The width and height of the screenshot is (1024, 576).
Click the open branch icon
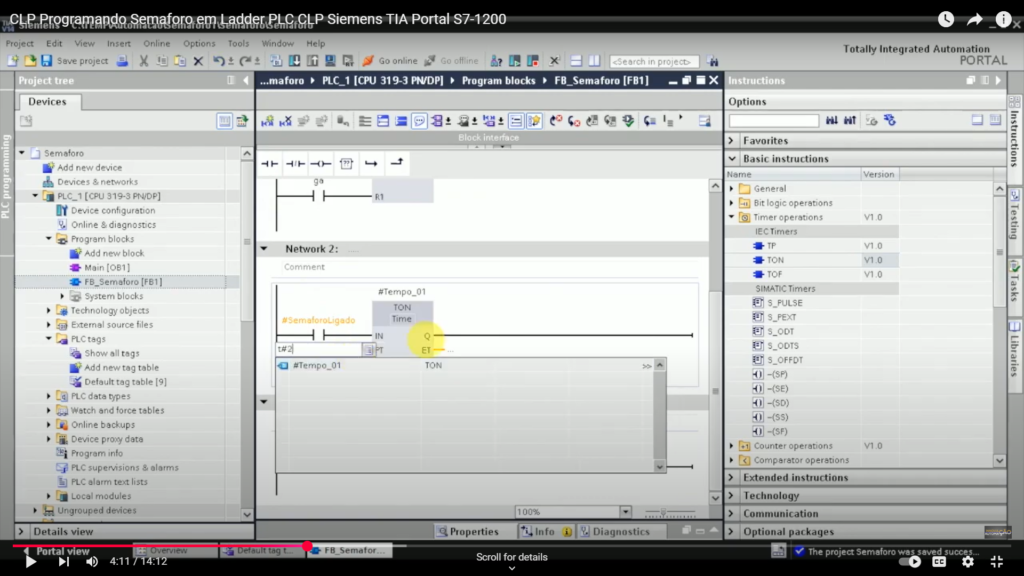point(371,163)
